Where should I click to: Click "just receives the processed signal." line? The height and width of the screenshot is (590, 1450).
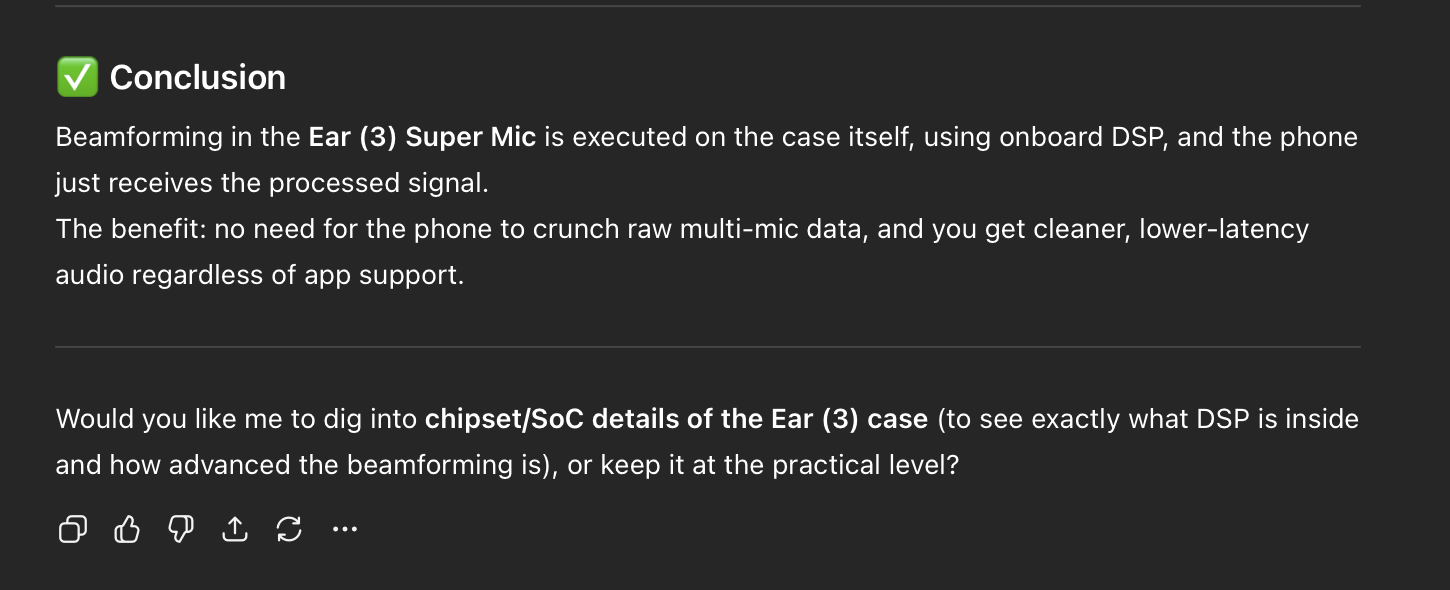tap(271, 183)
